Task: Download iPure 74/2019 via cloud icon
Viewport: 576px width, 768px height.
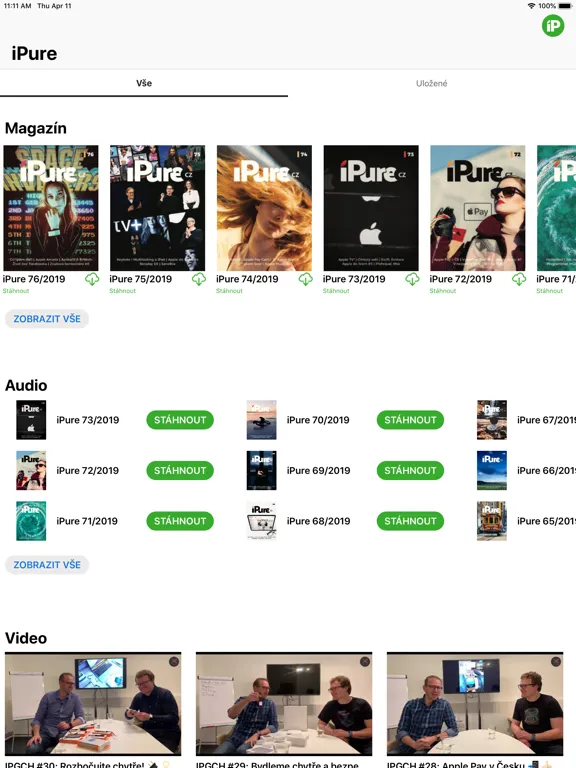Action: coord(306,279)
